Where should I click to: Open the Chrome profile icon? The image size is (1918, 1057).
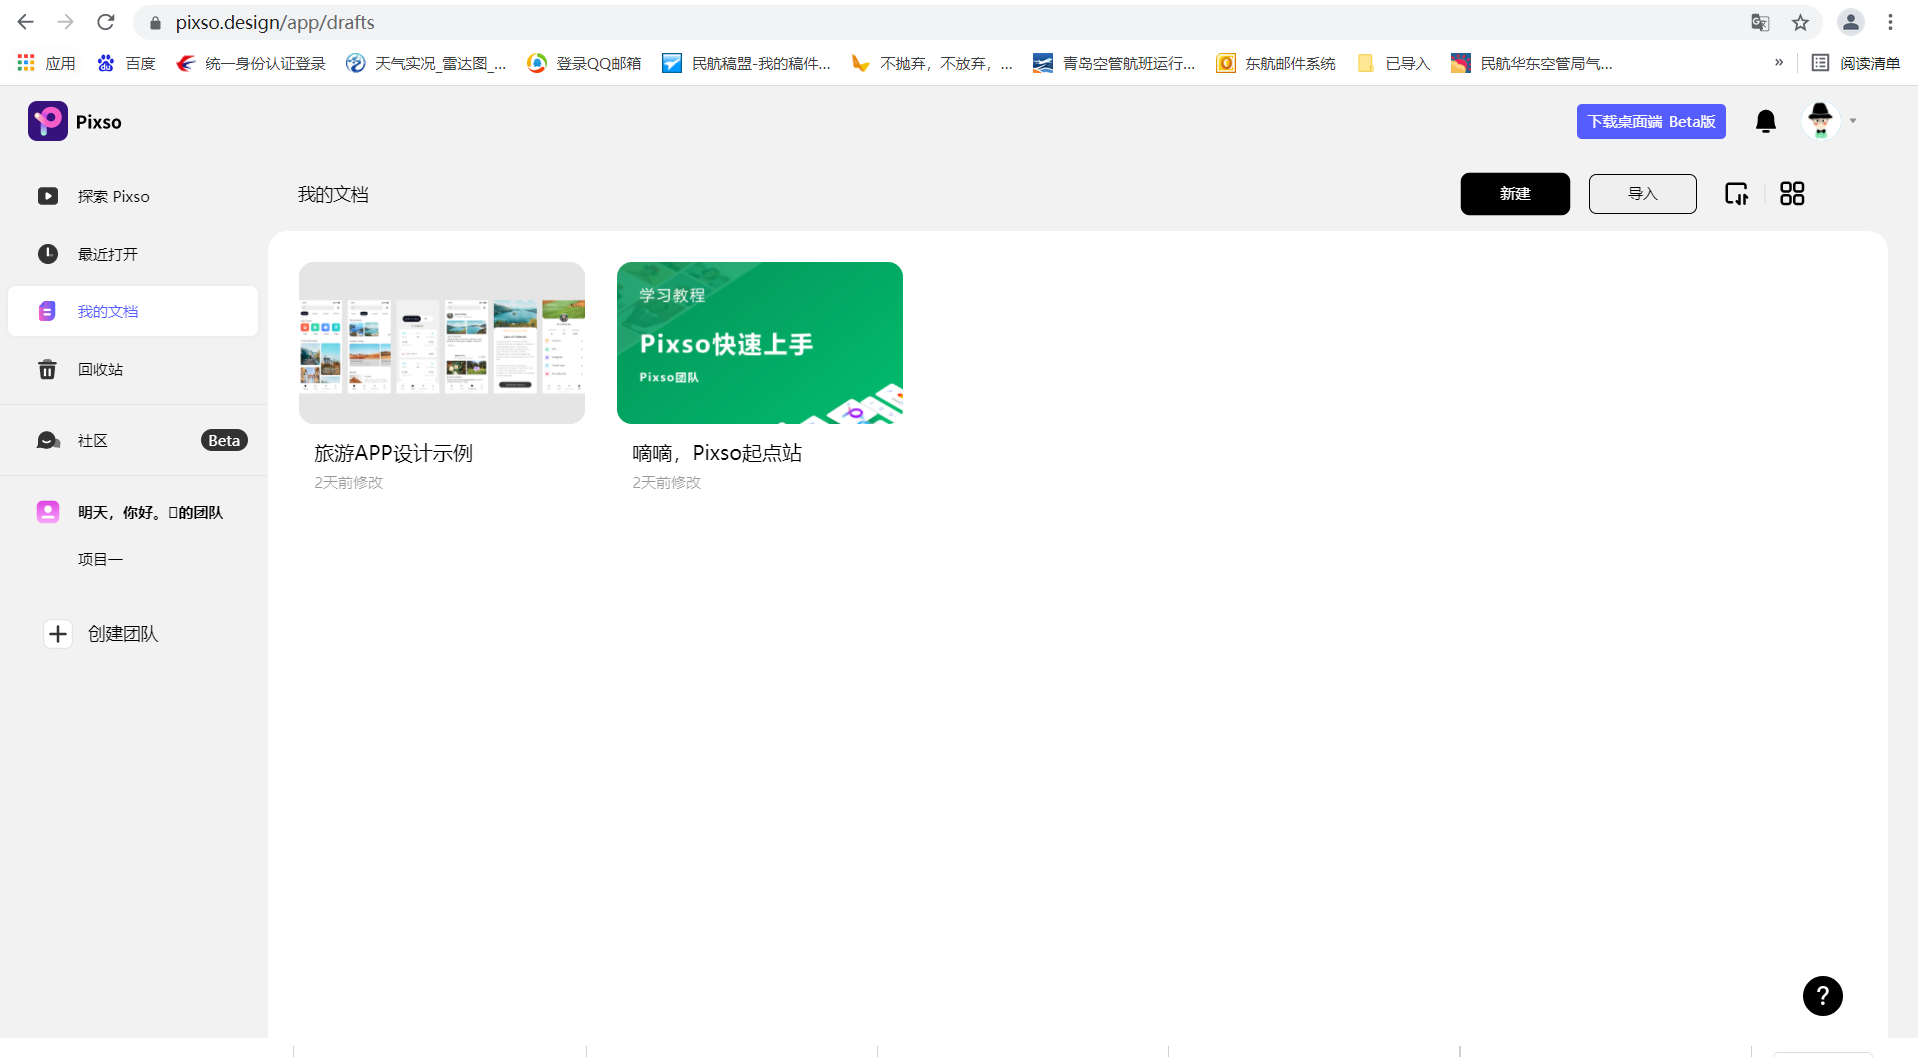1851,22
